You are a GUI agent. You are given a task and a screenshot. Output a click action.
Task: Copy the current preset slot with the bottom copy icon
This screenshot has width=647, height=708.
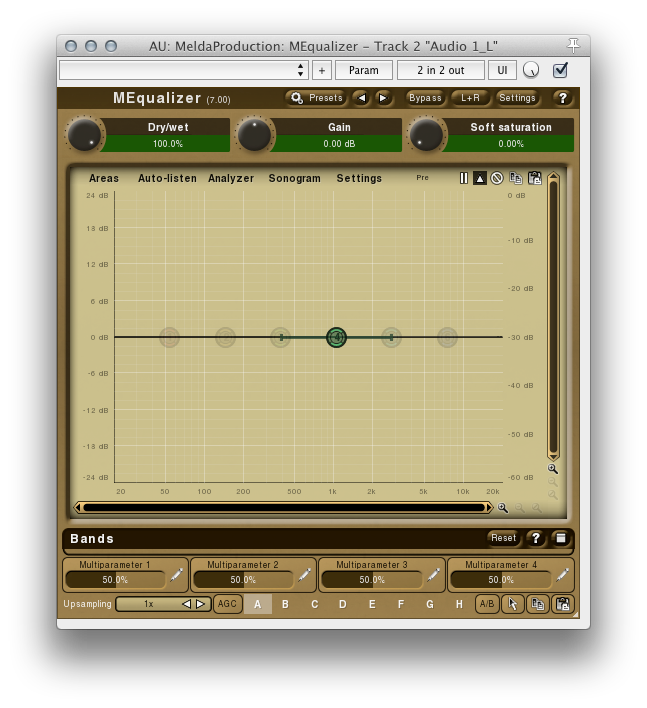[x=537, y=604]
